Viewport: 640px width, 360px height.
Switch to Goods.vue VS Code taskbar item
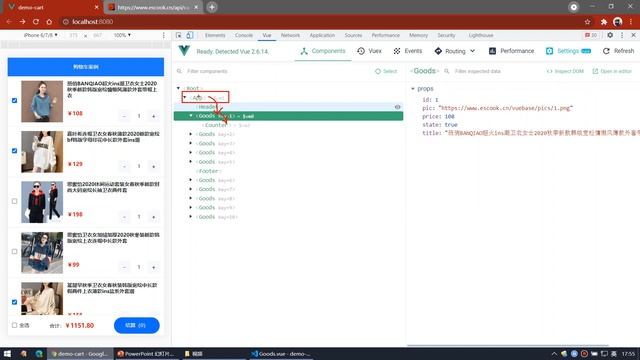coord(280,354)
